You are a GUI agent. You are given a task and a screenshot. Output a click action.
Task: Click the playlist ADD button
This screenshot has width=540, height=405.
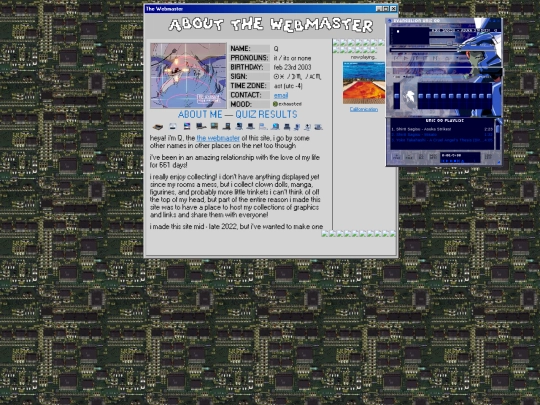coord(396,157)
